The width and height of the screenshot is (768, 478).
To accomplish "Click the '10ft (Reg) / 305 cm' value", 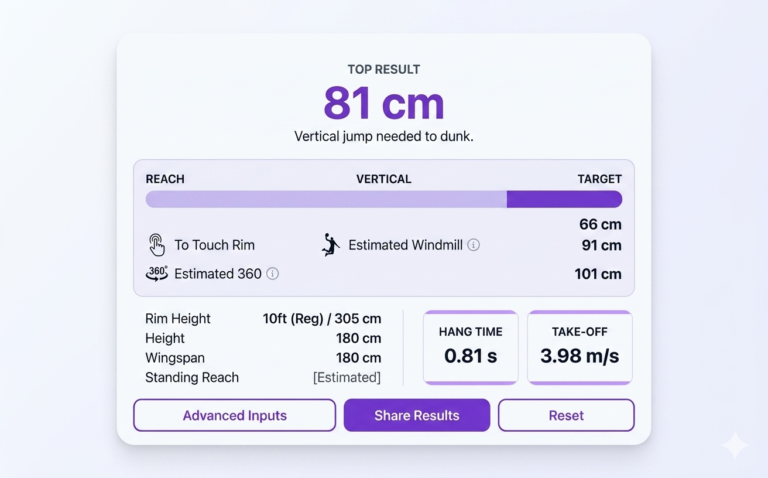I will tap(322, 319).
